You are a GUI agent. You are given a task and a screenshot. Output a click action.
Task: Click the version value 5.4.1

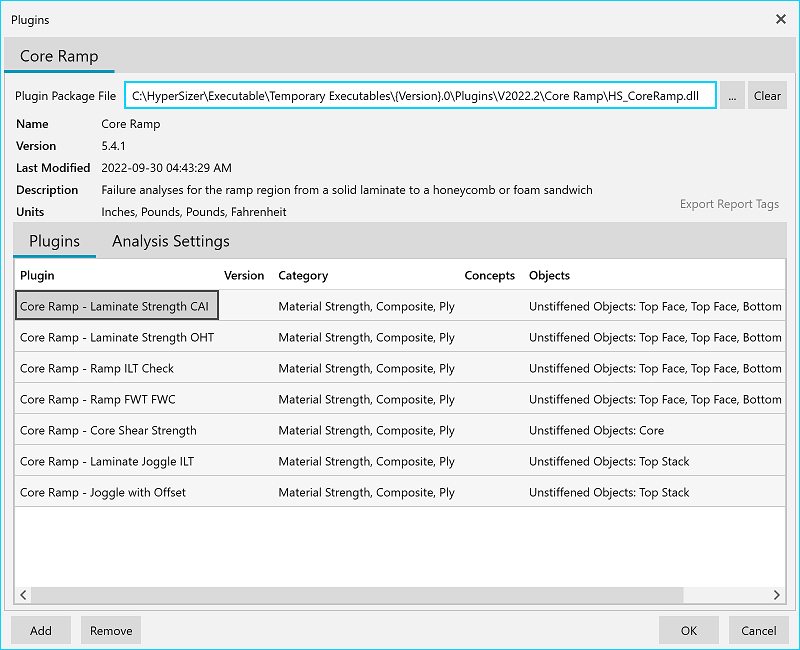click(113, 146)
